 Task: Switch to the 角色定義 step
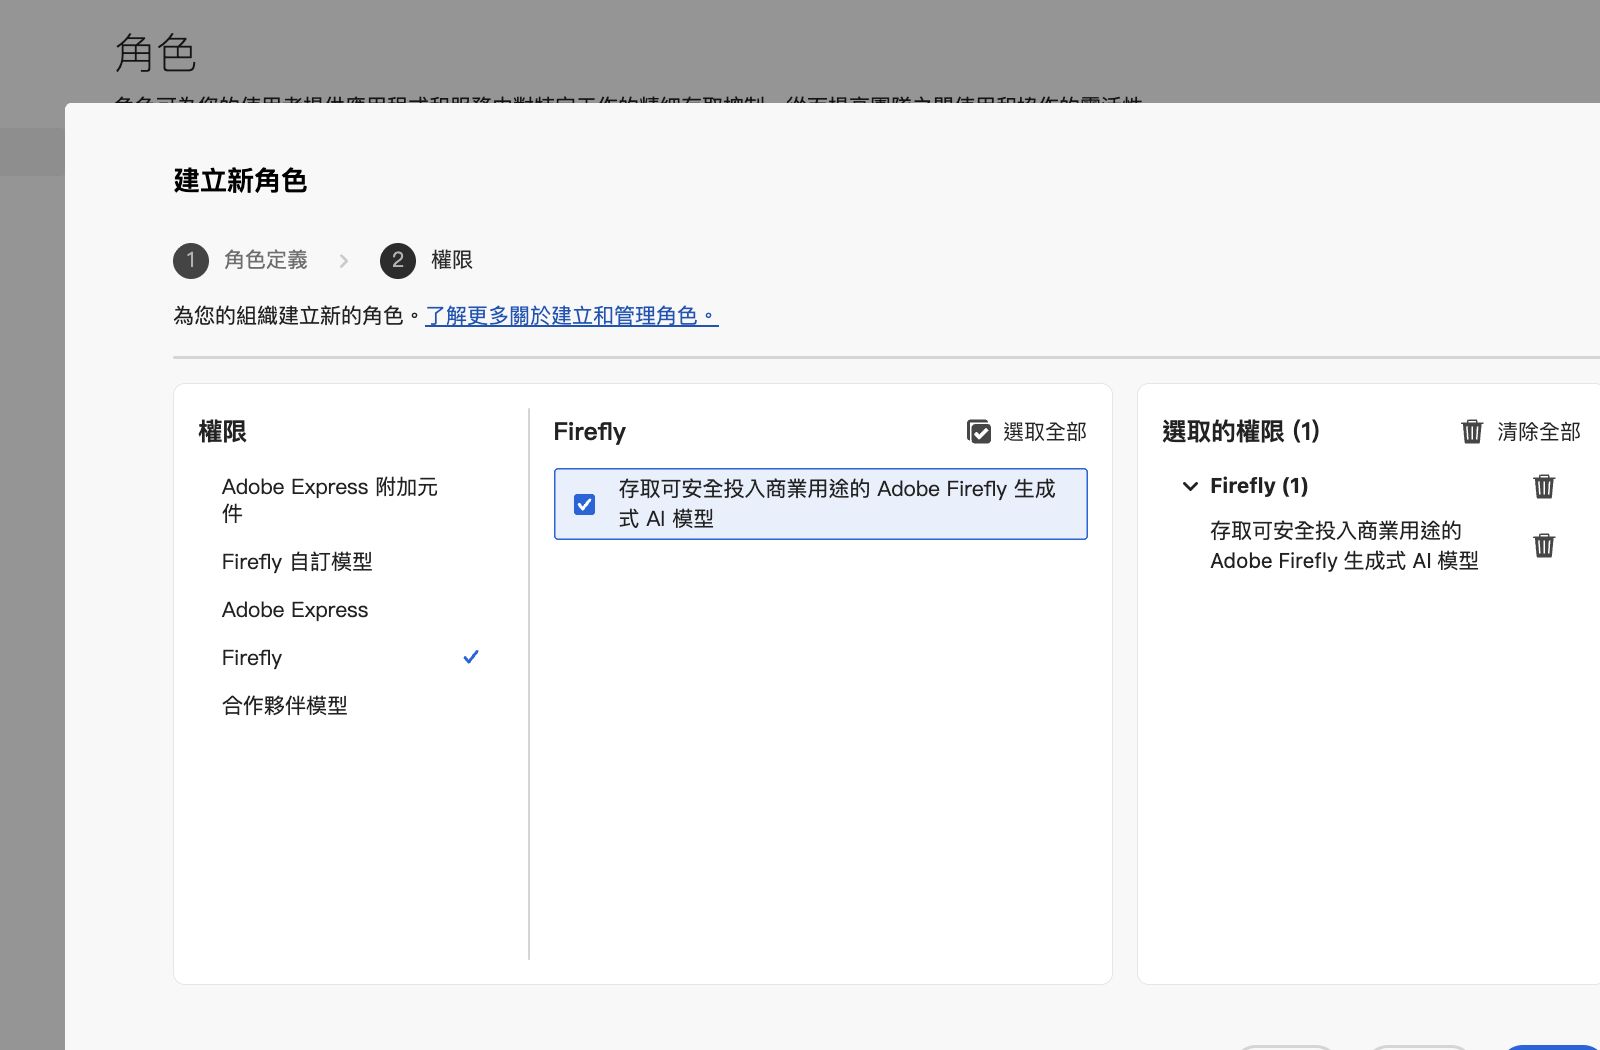pos(265,260)
